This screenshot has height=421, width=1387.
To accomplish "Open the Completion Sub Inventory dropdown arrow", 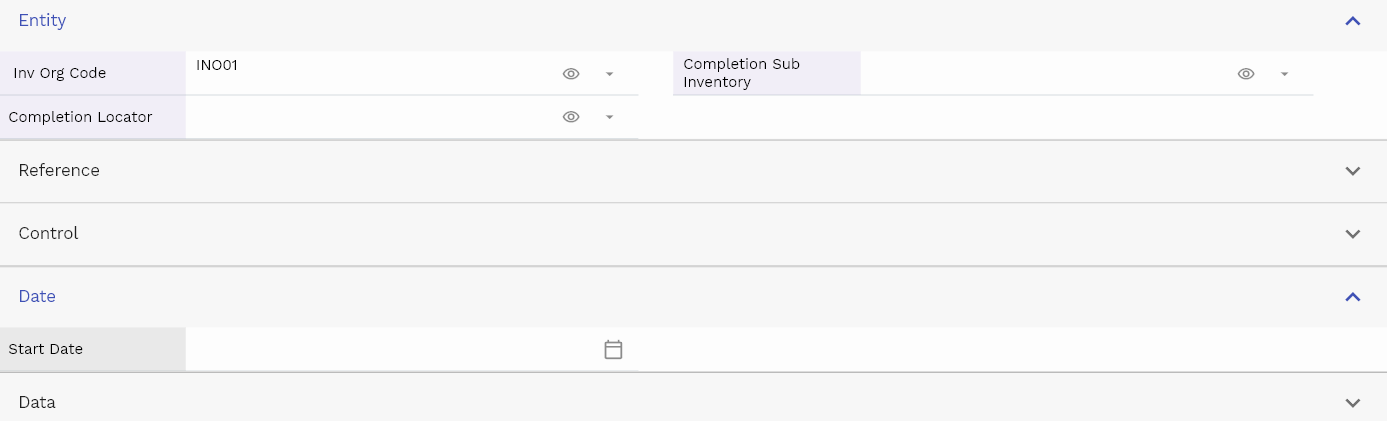I will click(x=1284, y=74).
